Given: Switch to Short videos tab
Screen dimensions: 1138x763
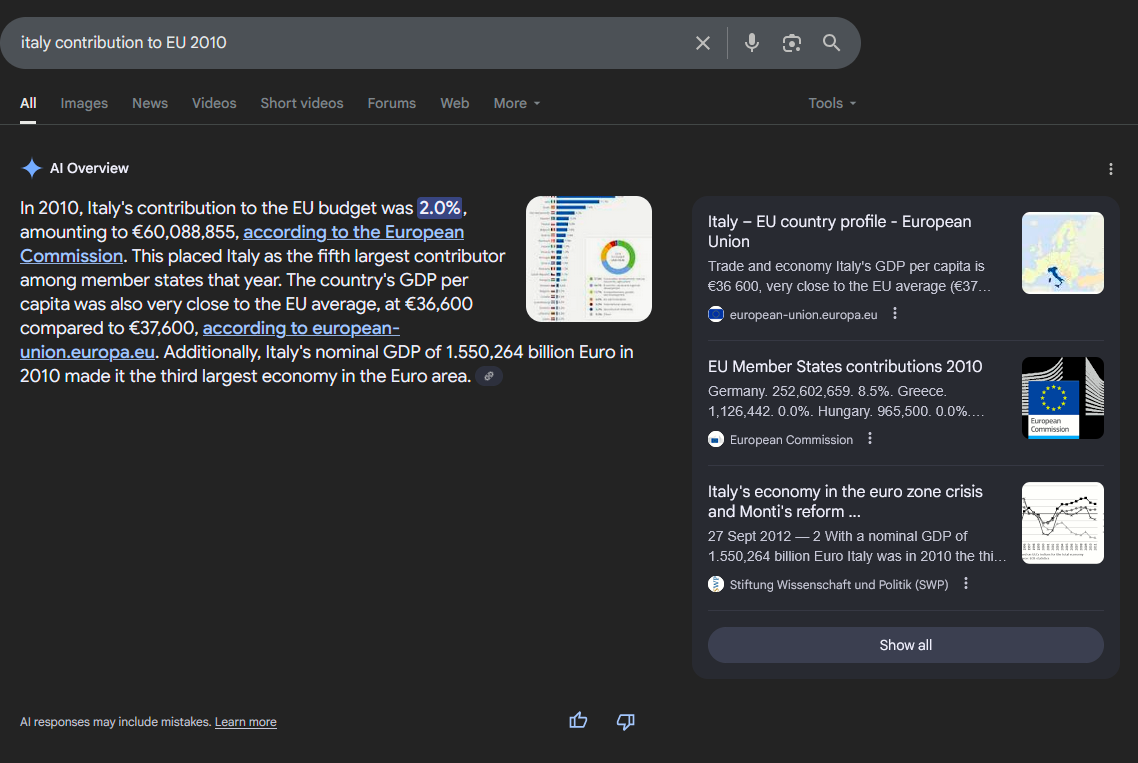Looking at the screenshot, I should (302, 103).
